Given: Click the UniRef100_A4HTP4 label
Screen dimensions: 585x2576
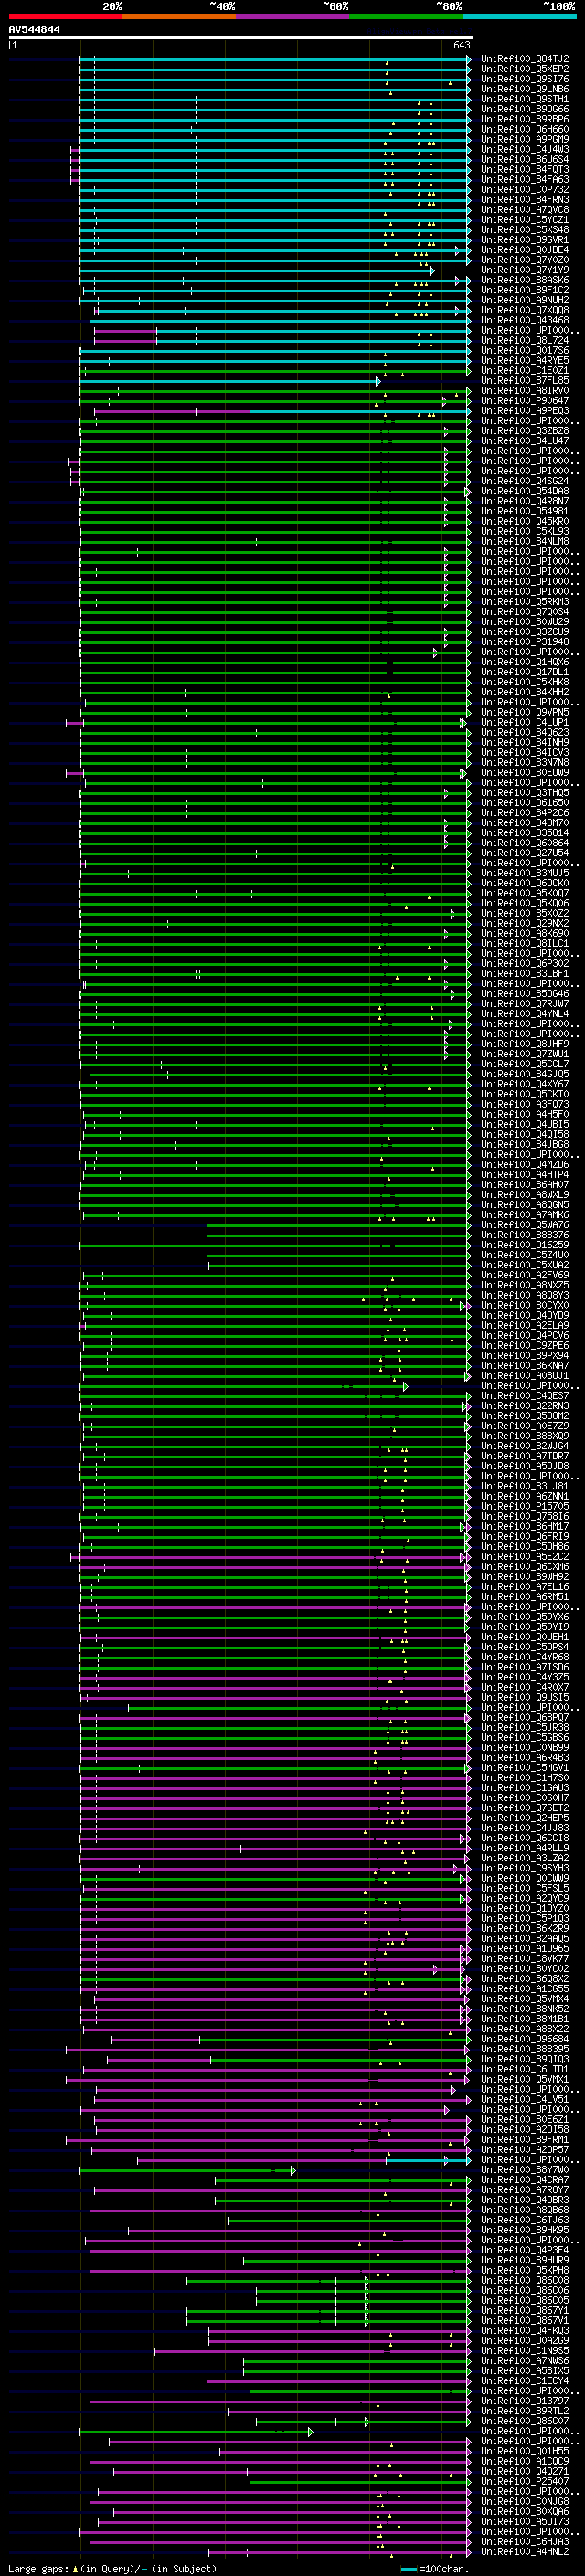Looking at the screenshot, I should click(524, 1175).
